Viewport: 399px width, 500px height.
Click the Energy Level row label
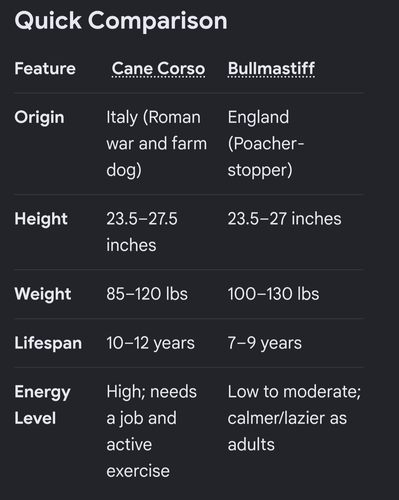point(42,405)
